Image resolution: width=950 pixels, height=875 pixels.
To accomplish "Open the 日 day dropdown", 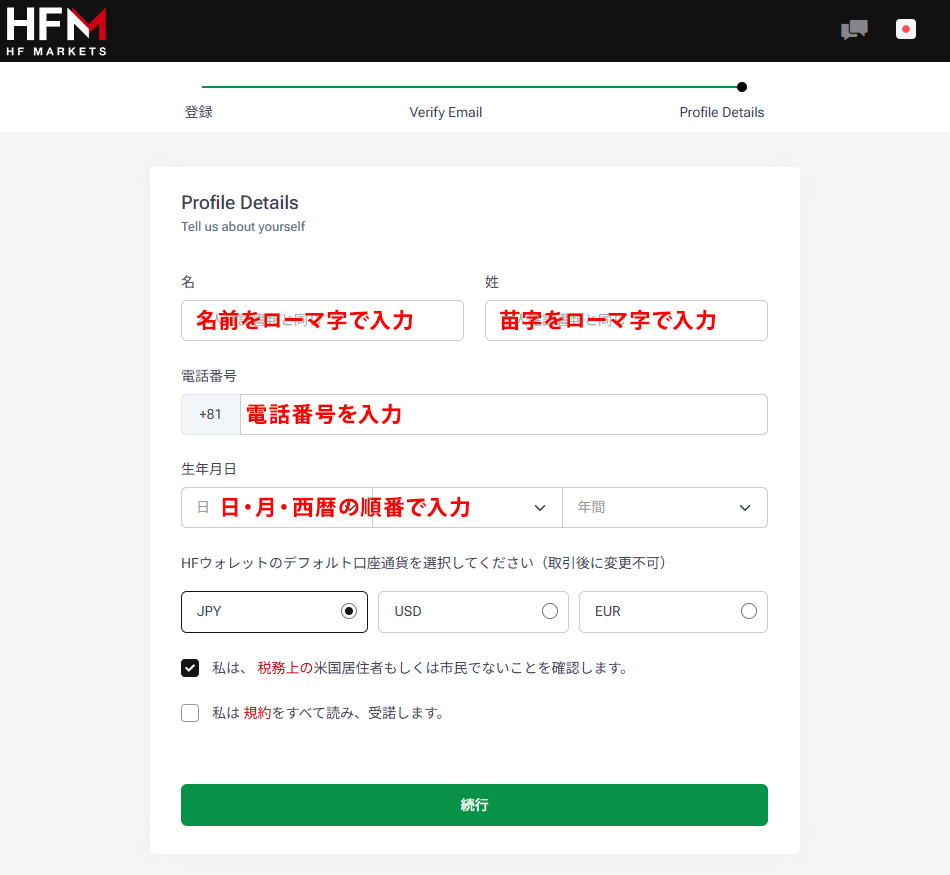I will tap(277, 507).
